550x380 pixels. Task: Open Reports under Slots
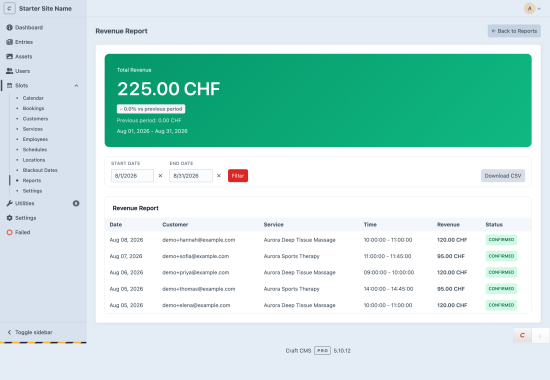tap(32, 180)
